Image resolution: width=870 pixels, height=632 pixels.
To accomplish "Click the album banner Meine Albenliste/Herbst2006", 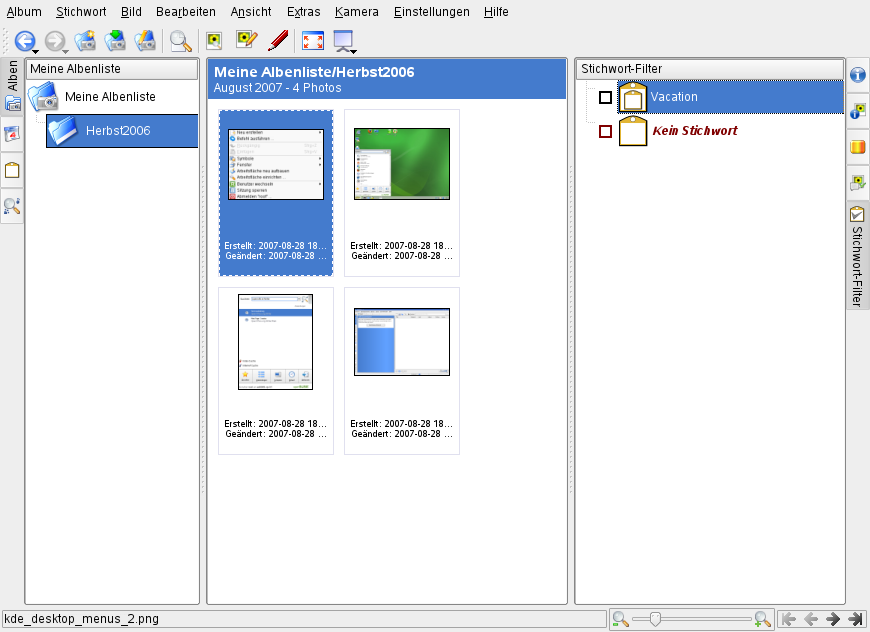I will (387, 79).
